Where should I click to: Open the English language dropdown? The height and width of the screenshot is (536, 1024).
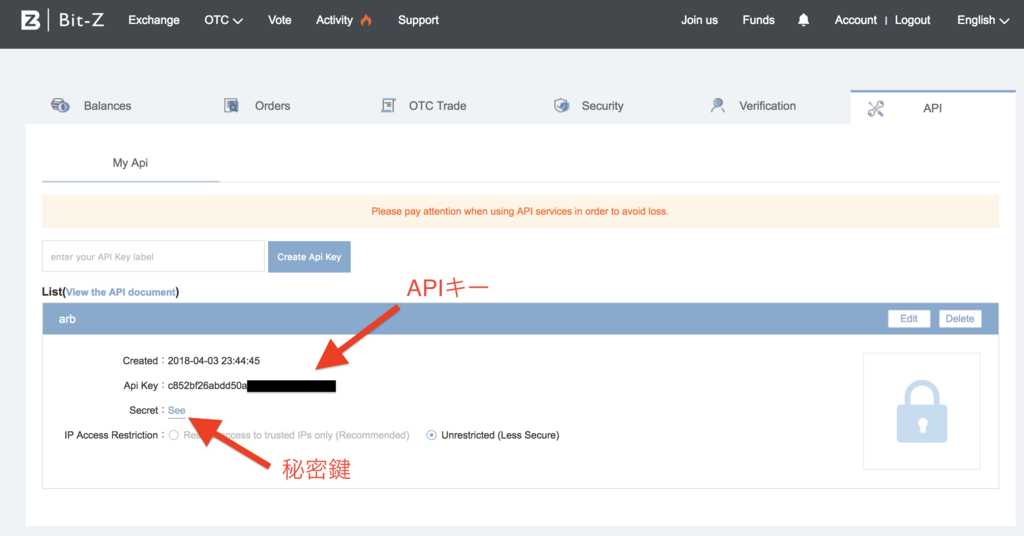[983, 20]
